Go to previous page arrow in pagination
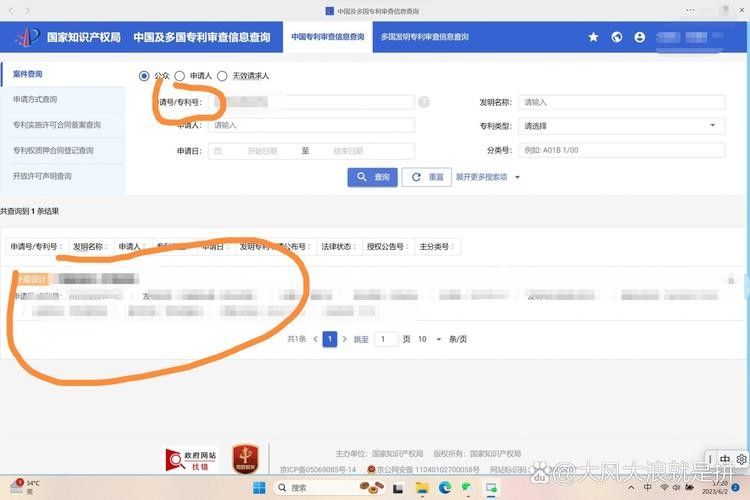 pyautogui.click(x=315, y=339)
